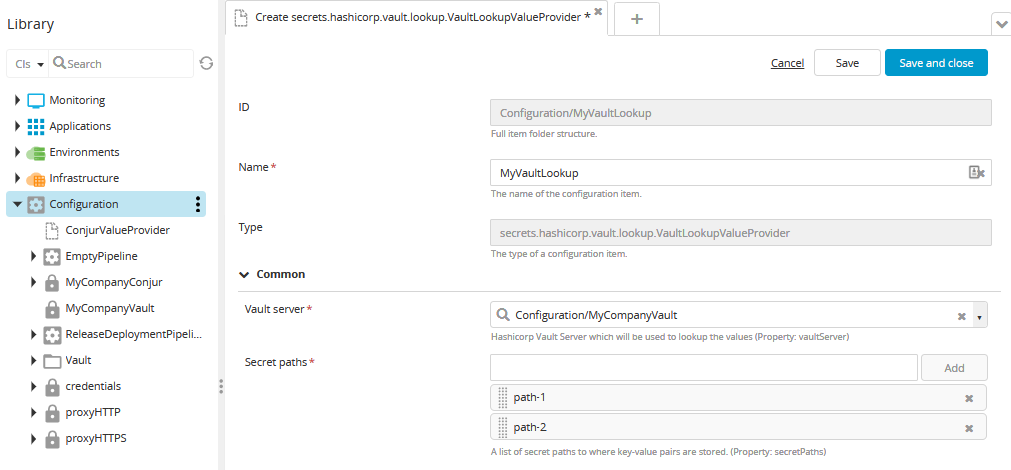Open the CIs search filter dropdown
Image resolution: width=1011 pixels, height=470 pixels.
[x=30, y=64]
